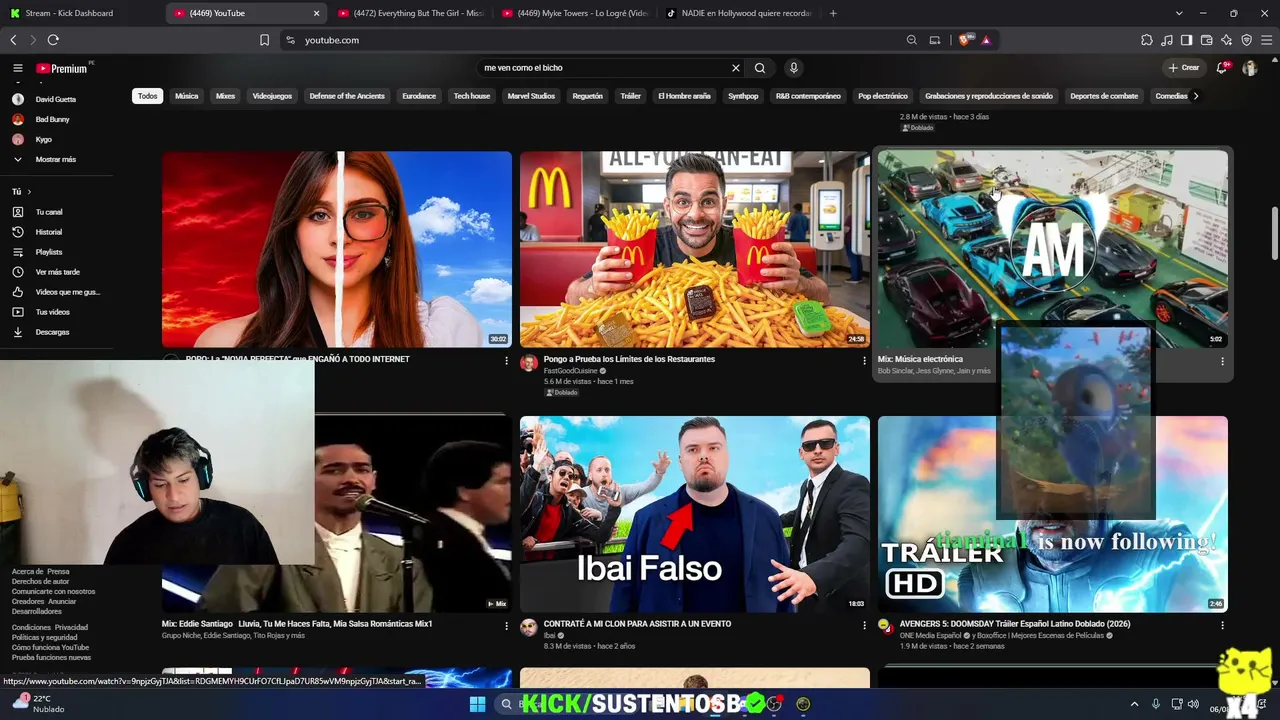Open the browser main menu
1280x720 pixels.
[1267, 40]
